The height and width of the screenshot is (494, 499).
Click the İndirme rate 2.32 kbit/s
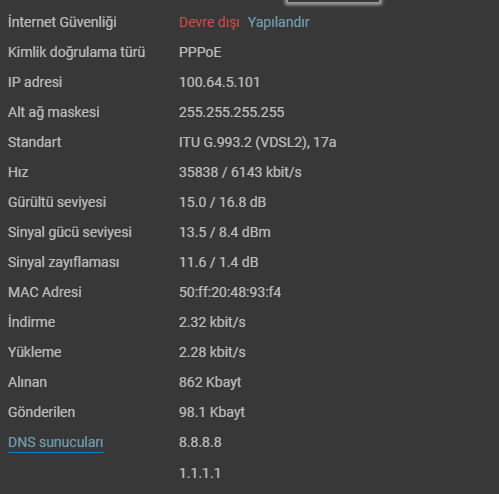(212, 322)
